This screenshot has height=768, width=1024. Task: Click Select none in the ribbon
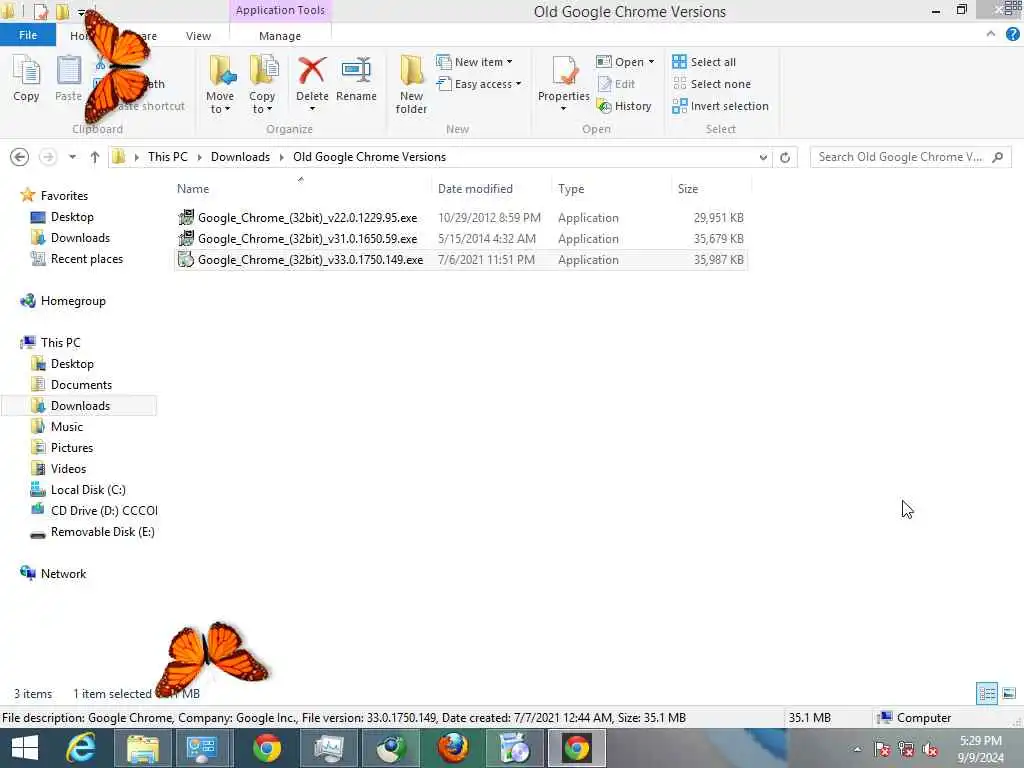tap(712, 84)
